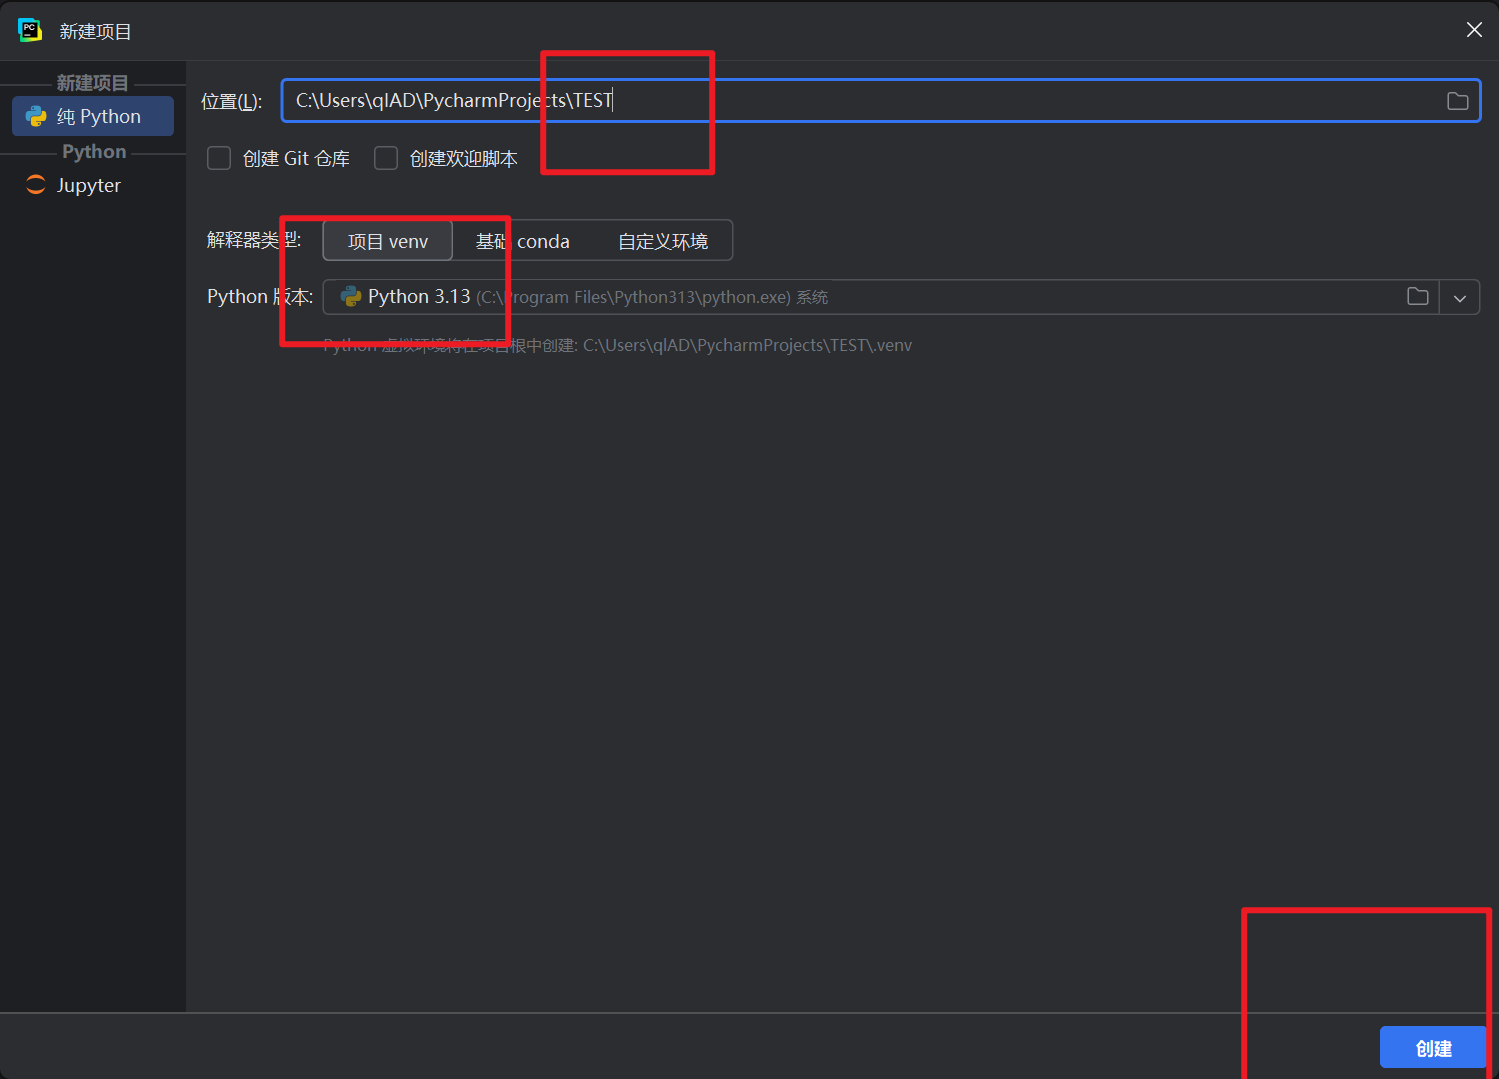
Task: Click the venv path hint text ending in TEST\.venv
Action: pyautogui.click(x=617, y=345)
